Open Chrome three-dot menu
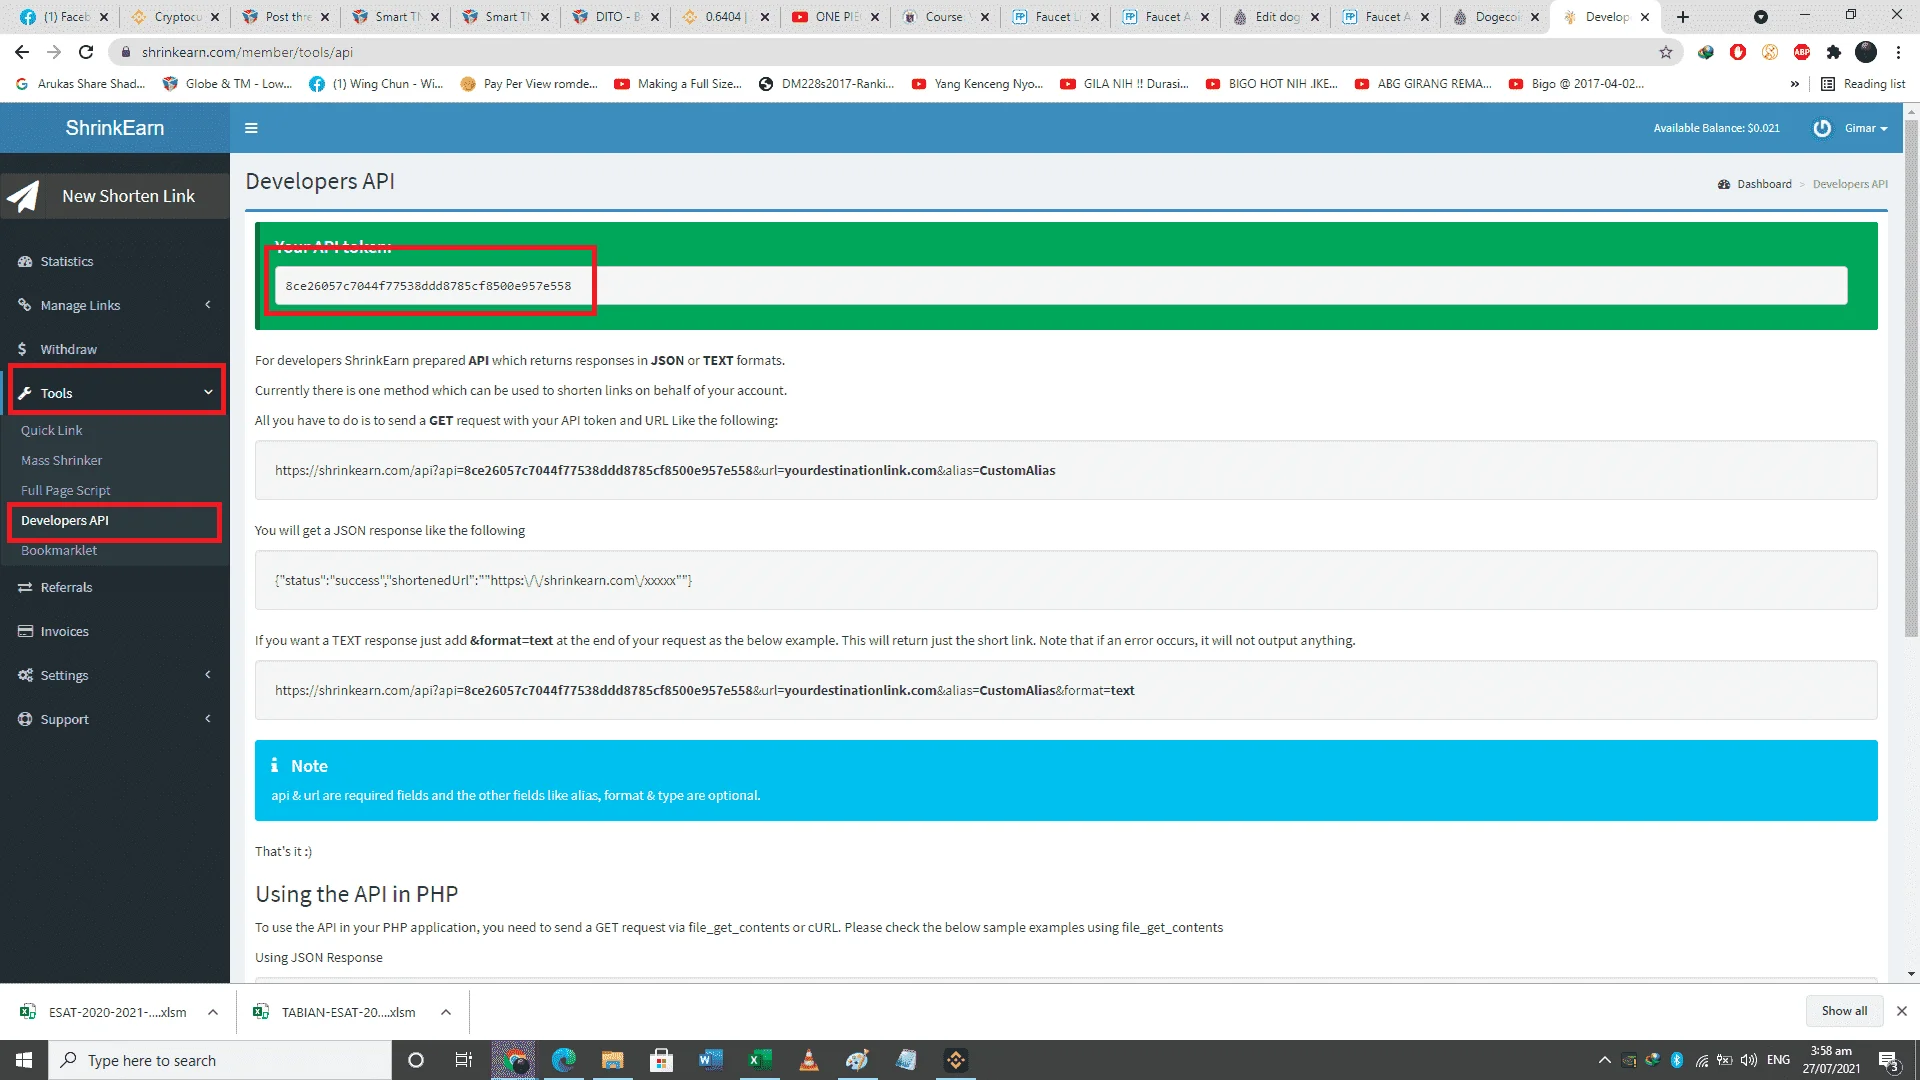The width and height of the screenshot is (1920, 1080). point(1898,52)
